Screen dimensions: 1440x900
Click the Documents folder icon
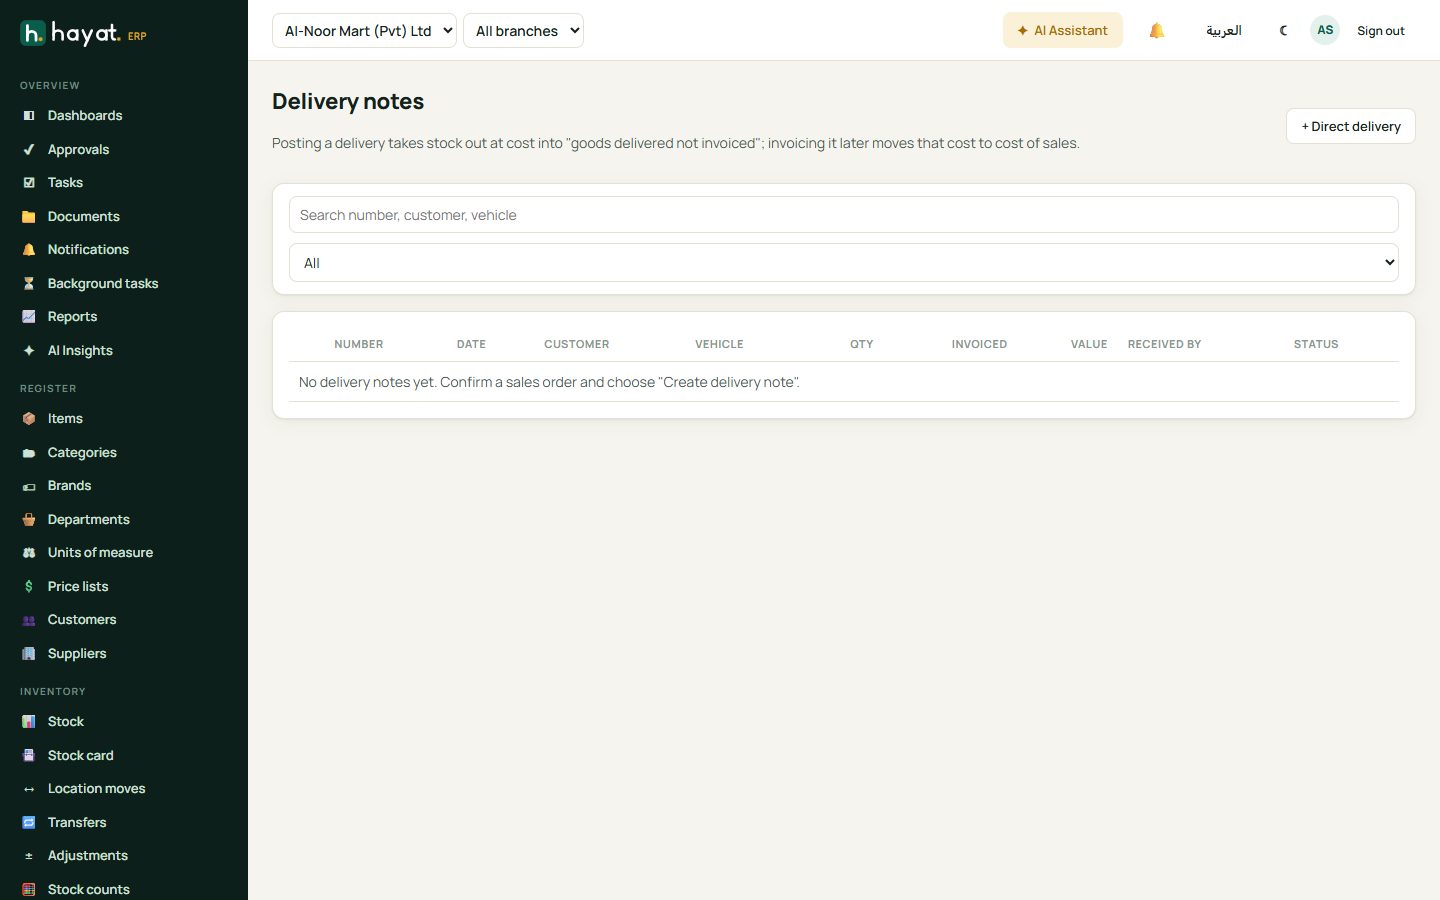29,217
